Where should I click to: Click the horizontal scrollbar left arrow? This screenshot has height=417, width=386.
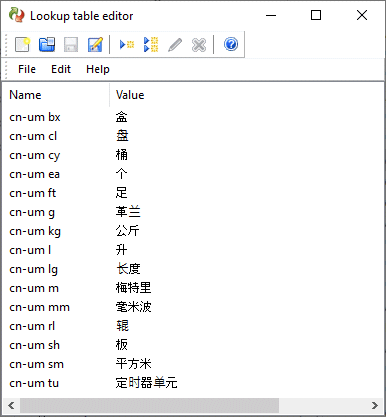coord(11,405)
